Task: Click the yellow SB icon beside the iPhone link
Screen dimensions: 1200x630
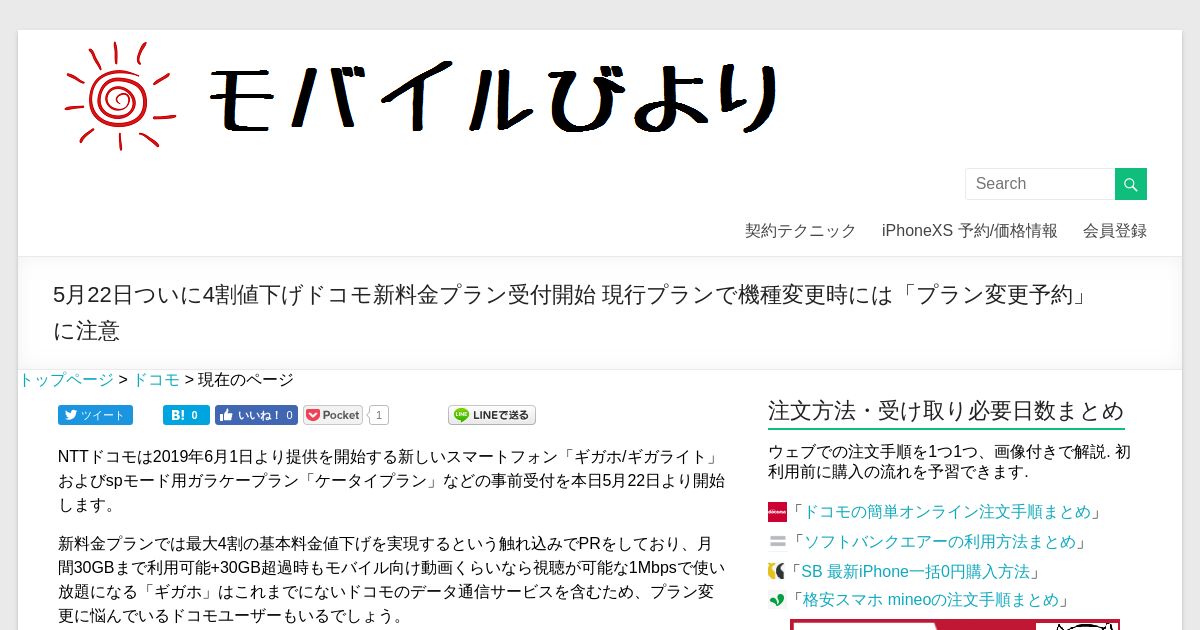Action: click(x=776, y=572)
